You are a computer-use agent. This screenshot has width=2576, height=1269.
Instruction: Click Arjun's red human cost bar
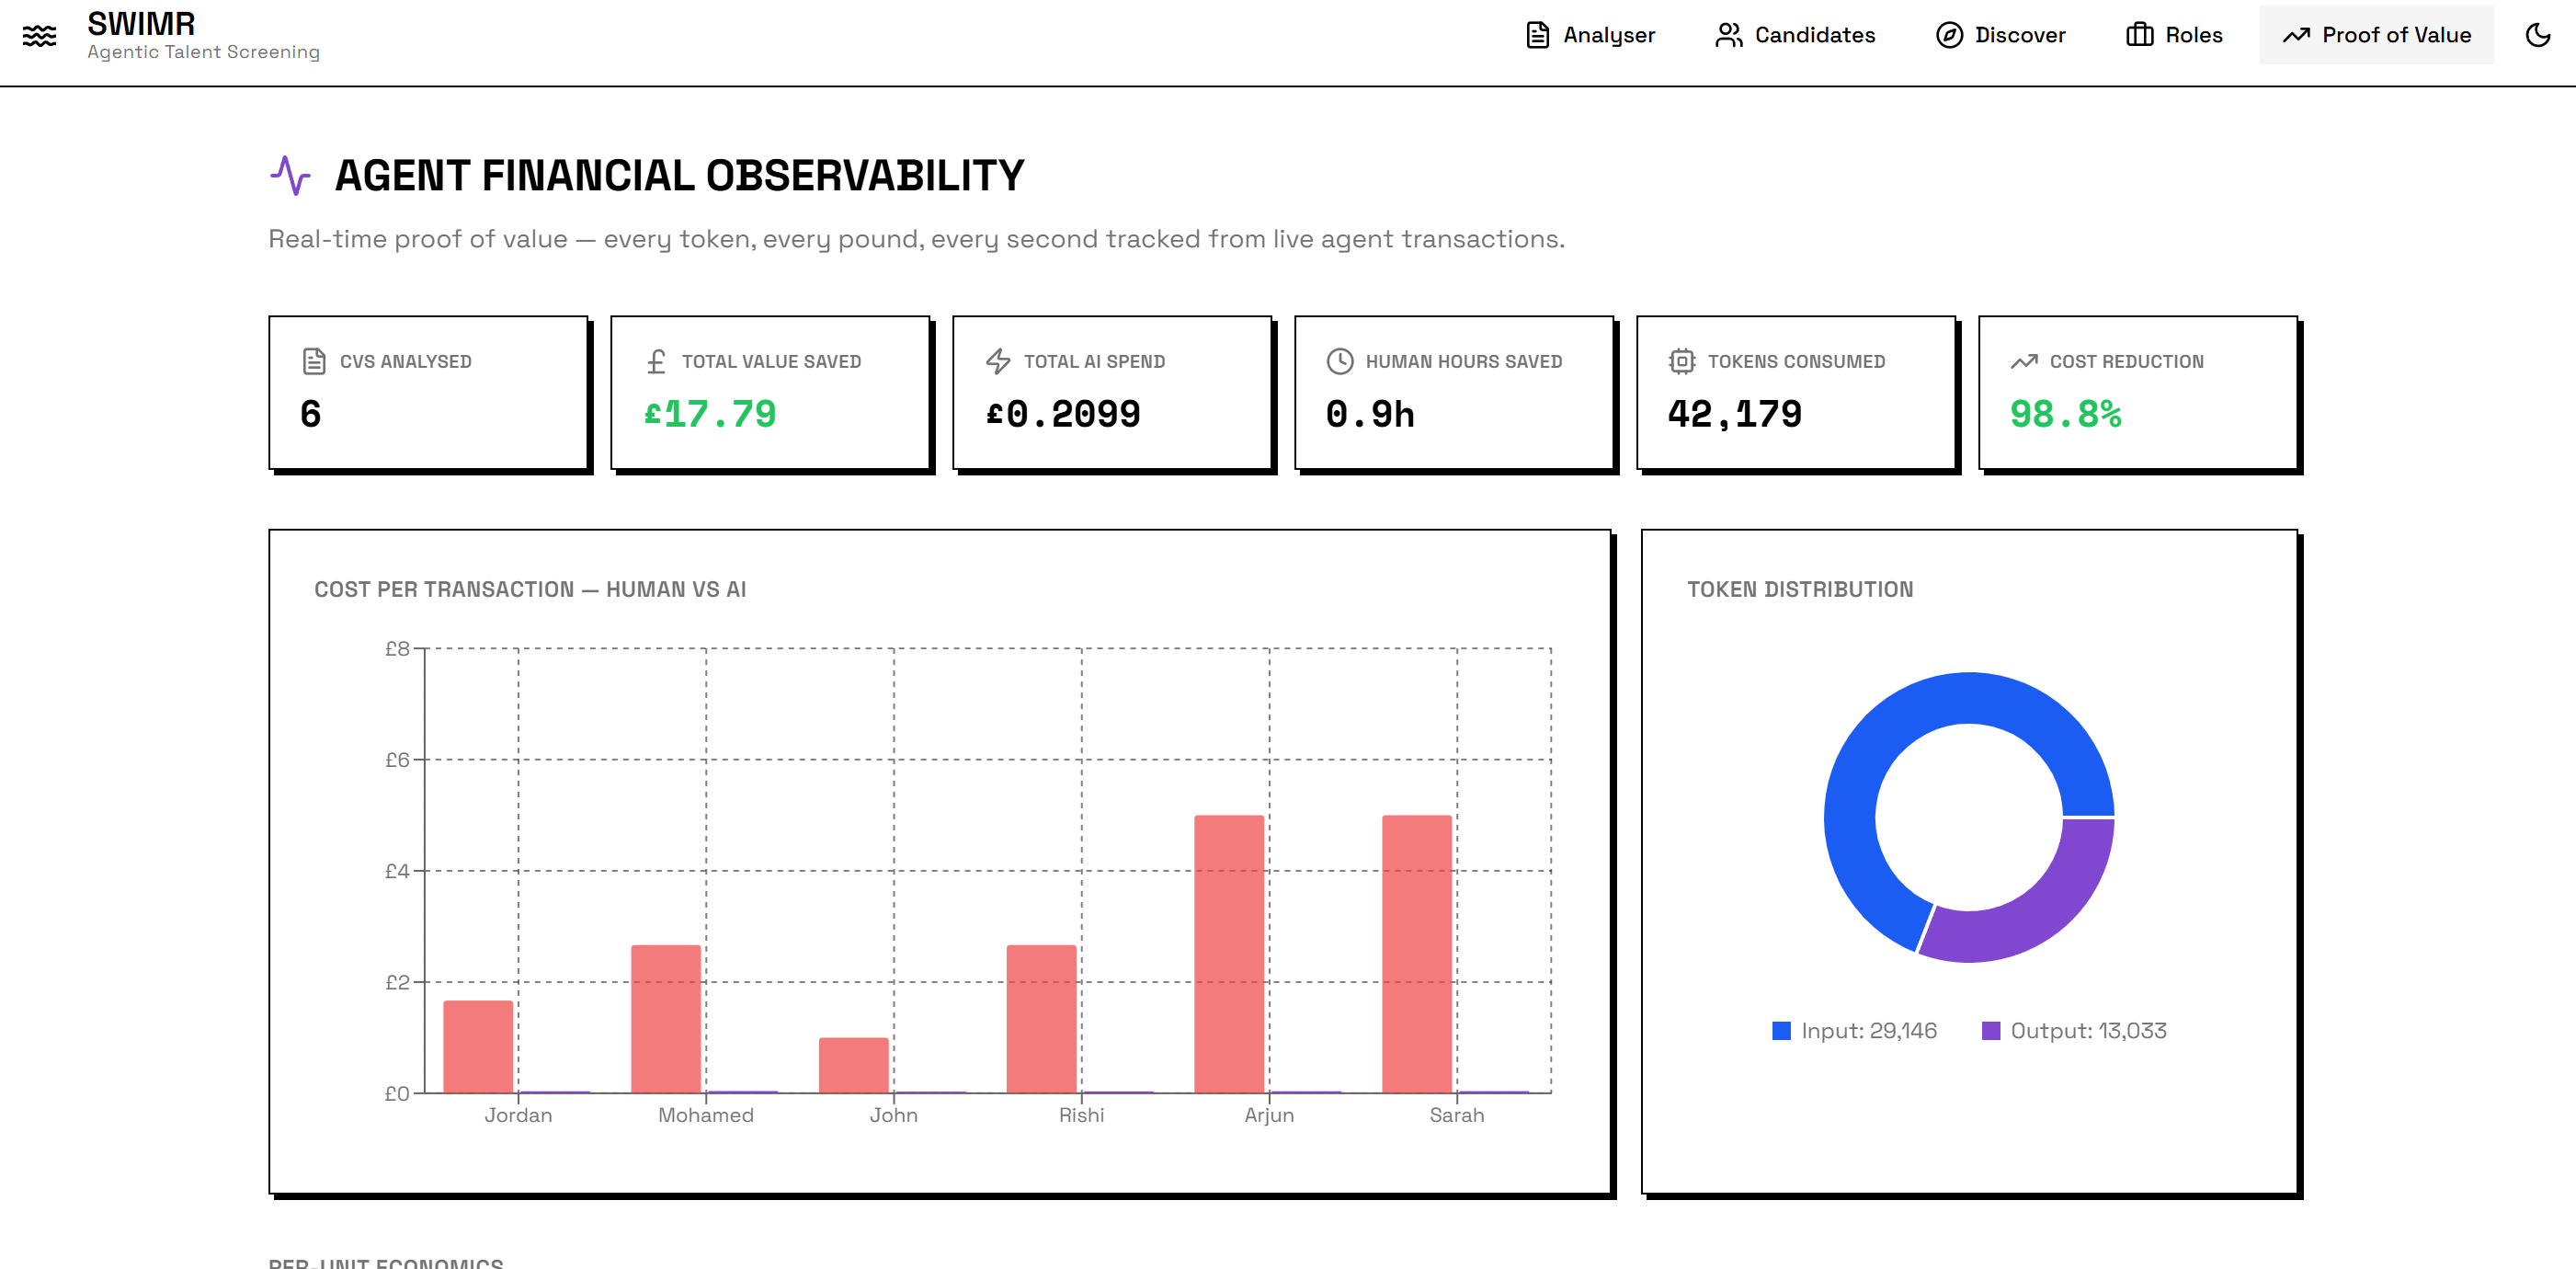pos(1229,954)
